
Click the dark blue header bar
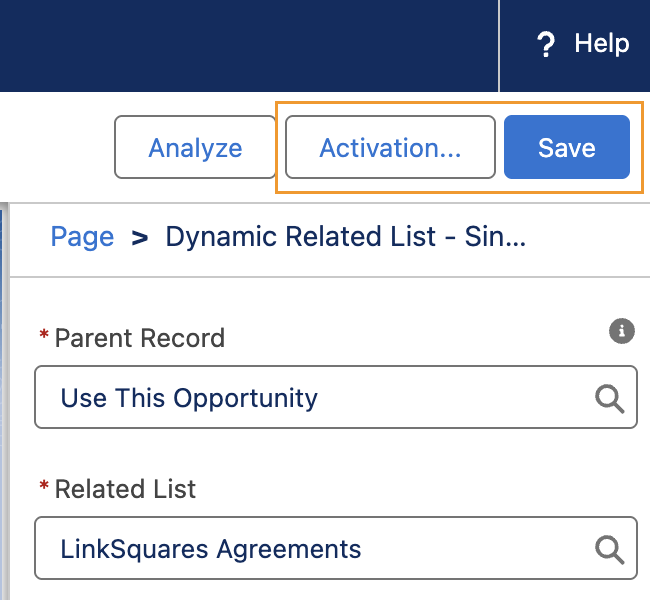[250, 45]
